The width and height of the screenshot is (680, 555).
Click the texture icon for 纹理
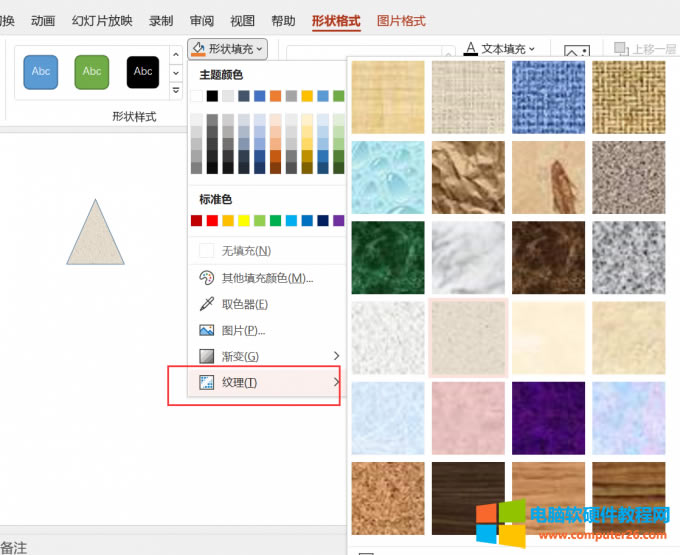[x=207, y=382]
